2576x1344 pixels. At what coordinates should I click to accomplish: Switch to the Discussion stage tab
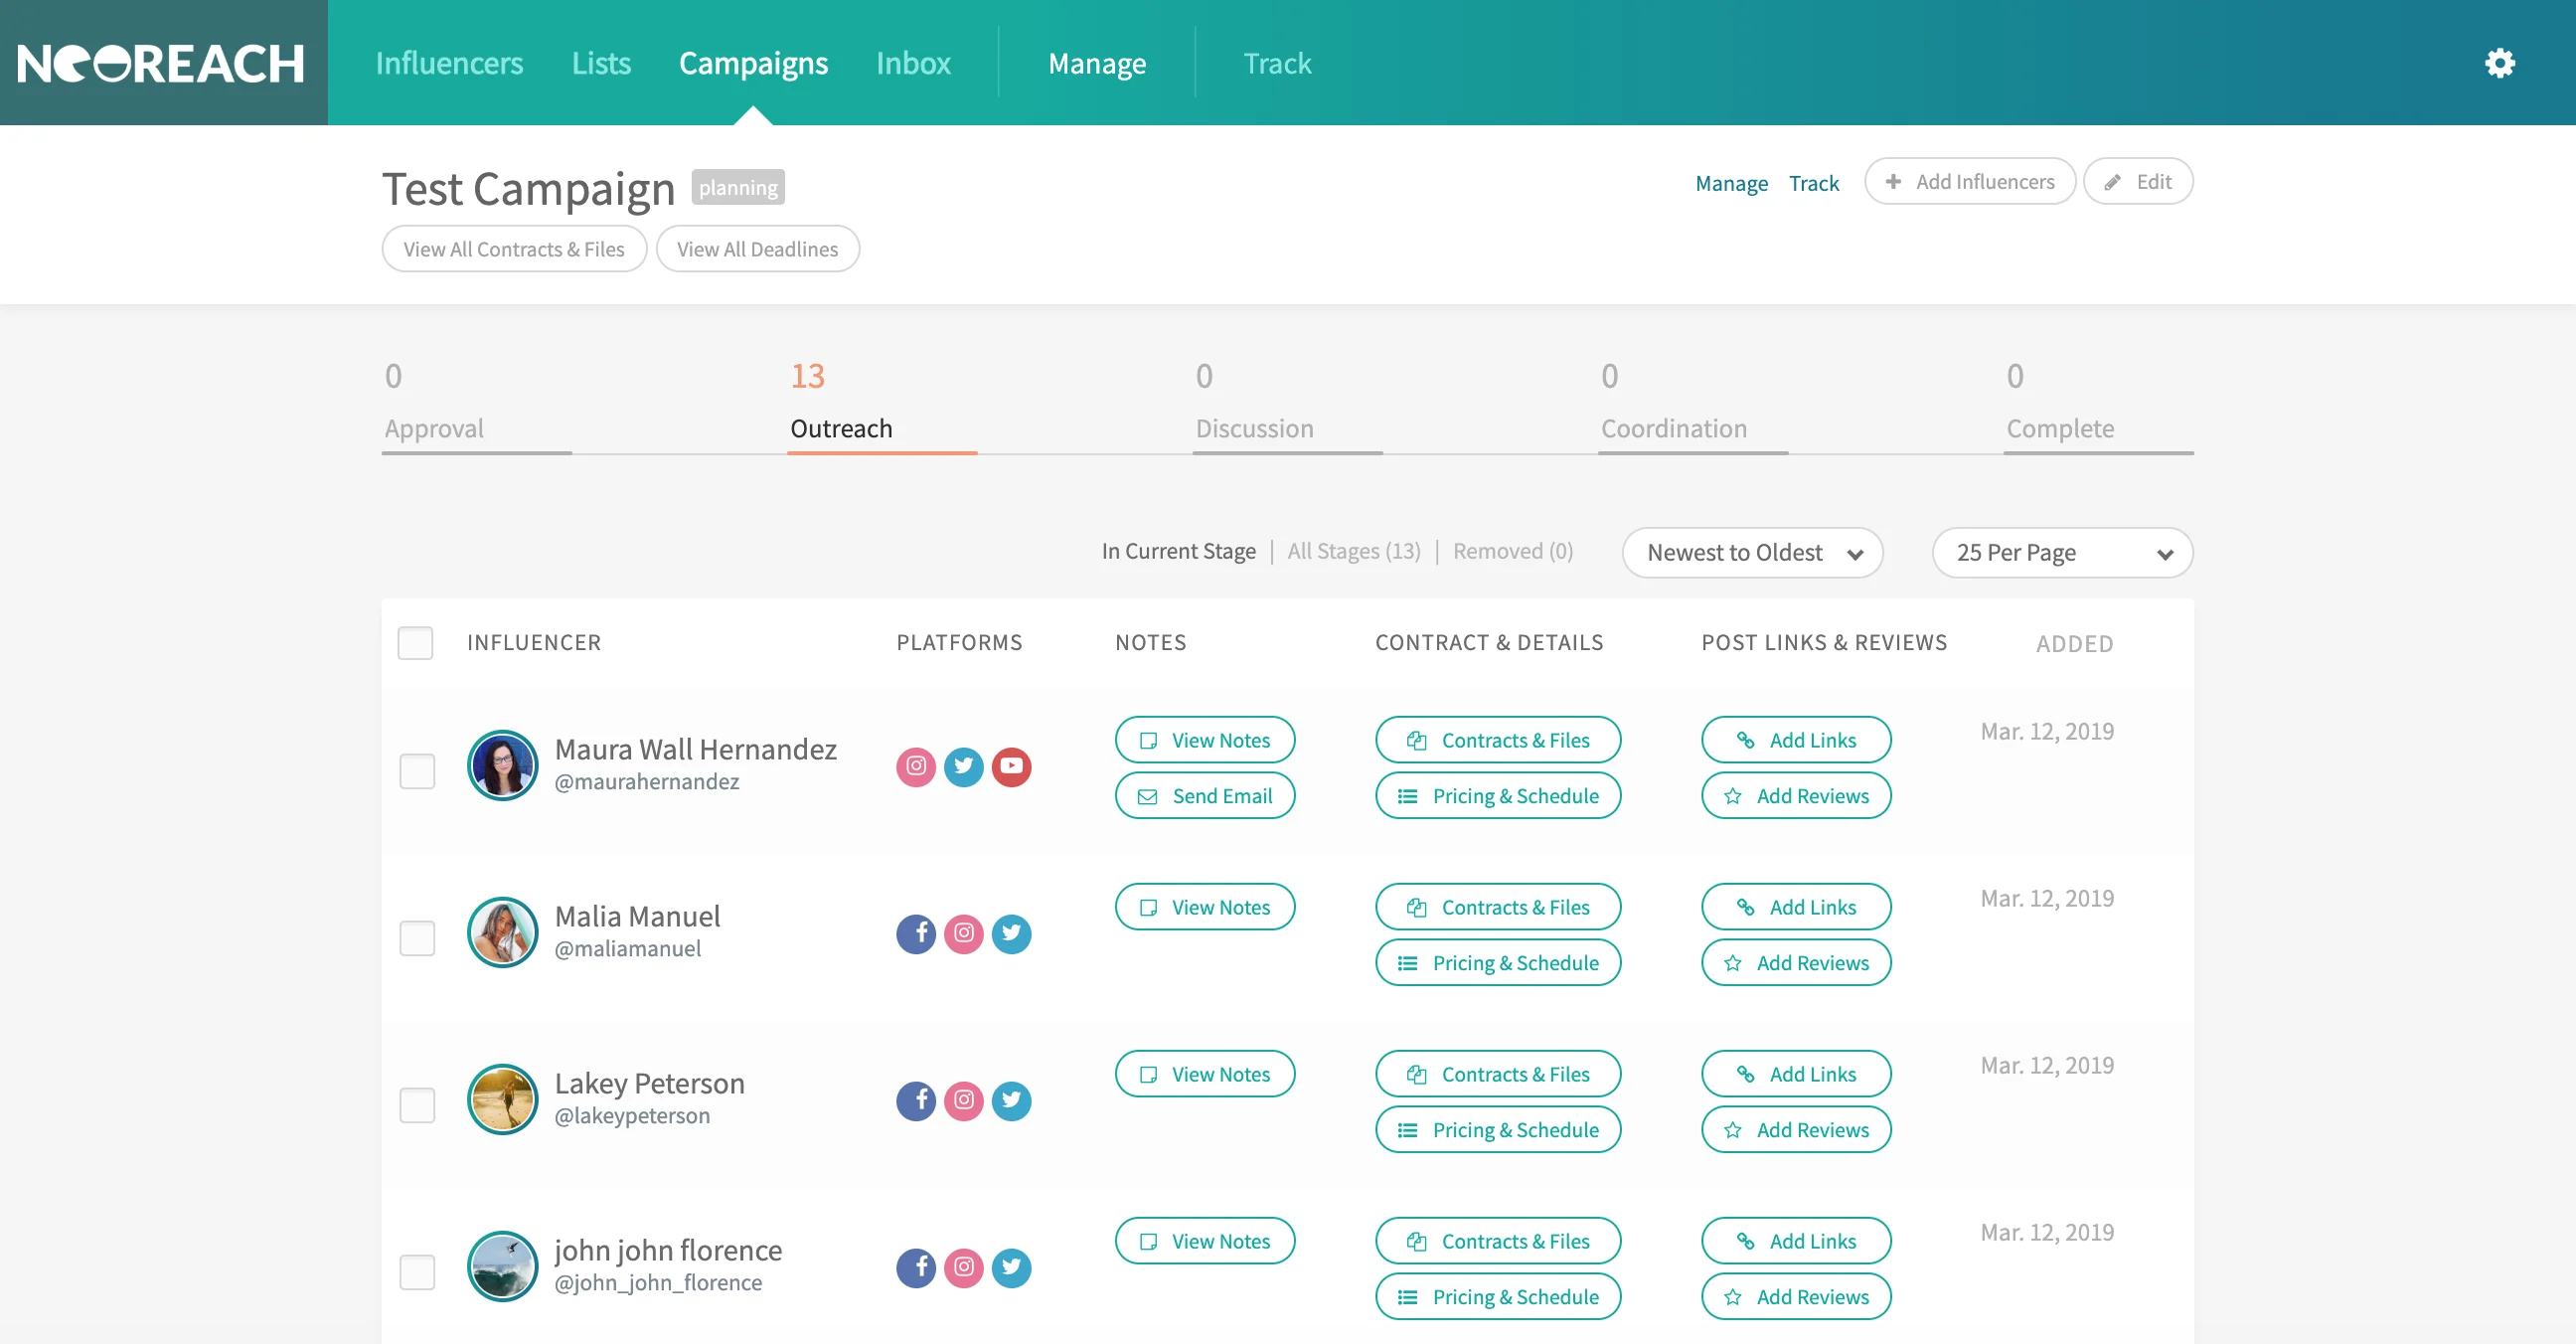pos(1254,428)
